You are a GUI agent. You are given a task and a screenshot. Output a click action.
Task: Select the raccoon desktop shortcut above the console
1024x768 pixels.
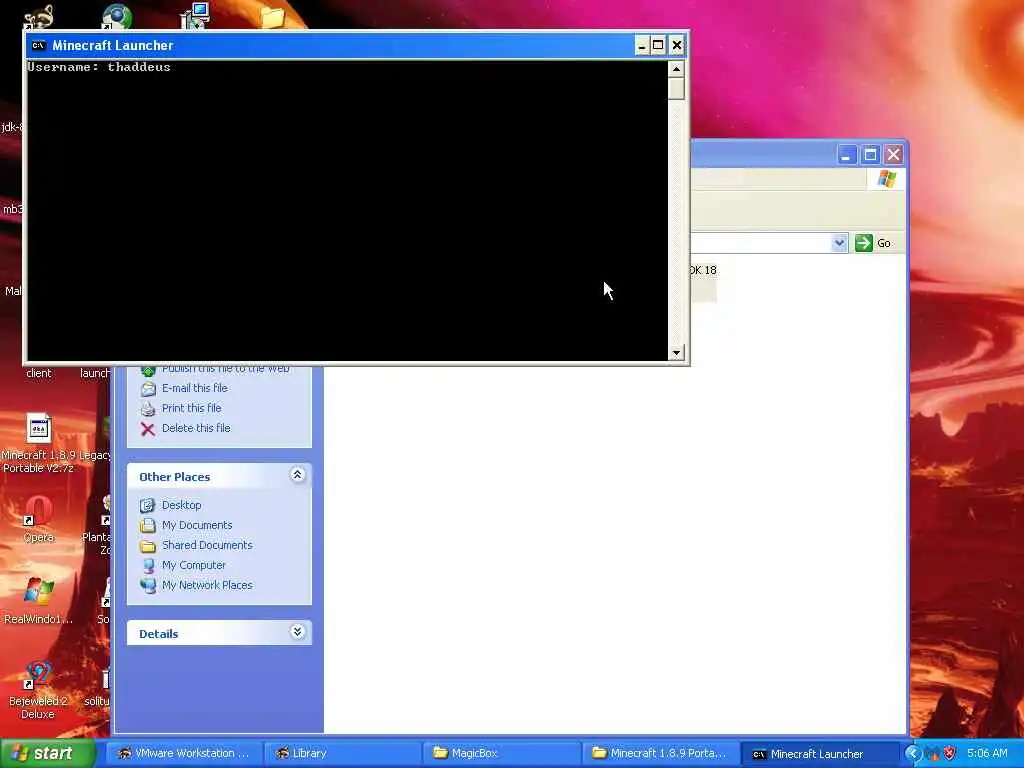pos(39,16)
